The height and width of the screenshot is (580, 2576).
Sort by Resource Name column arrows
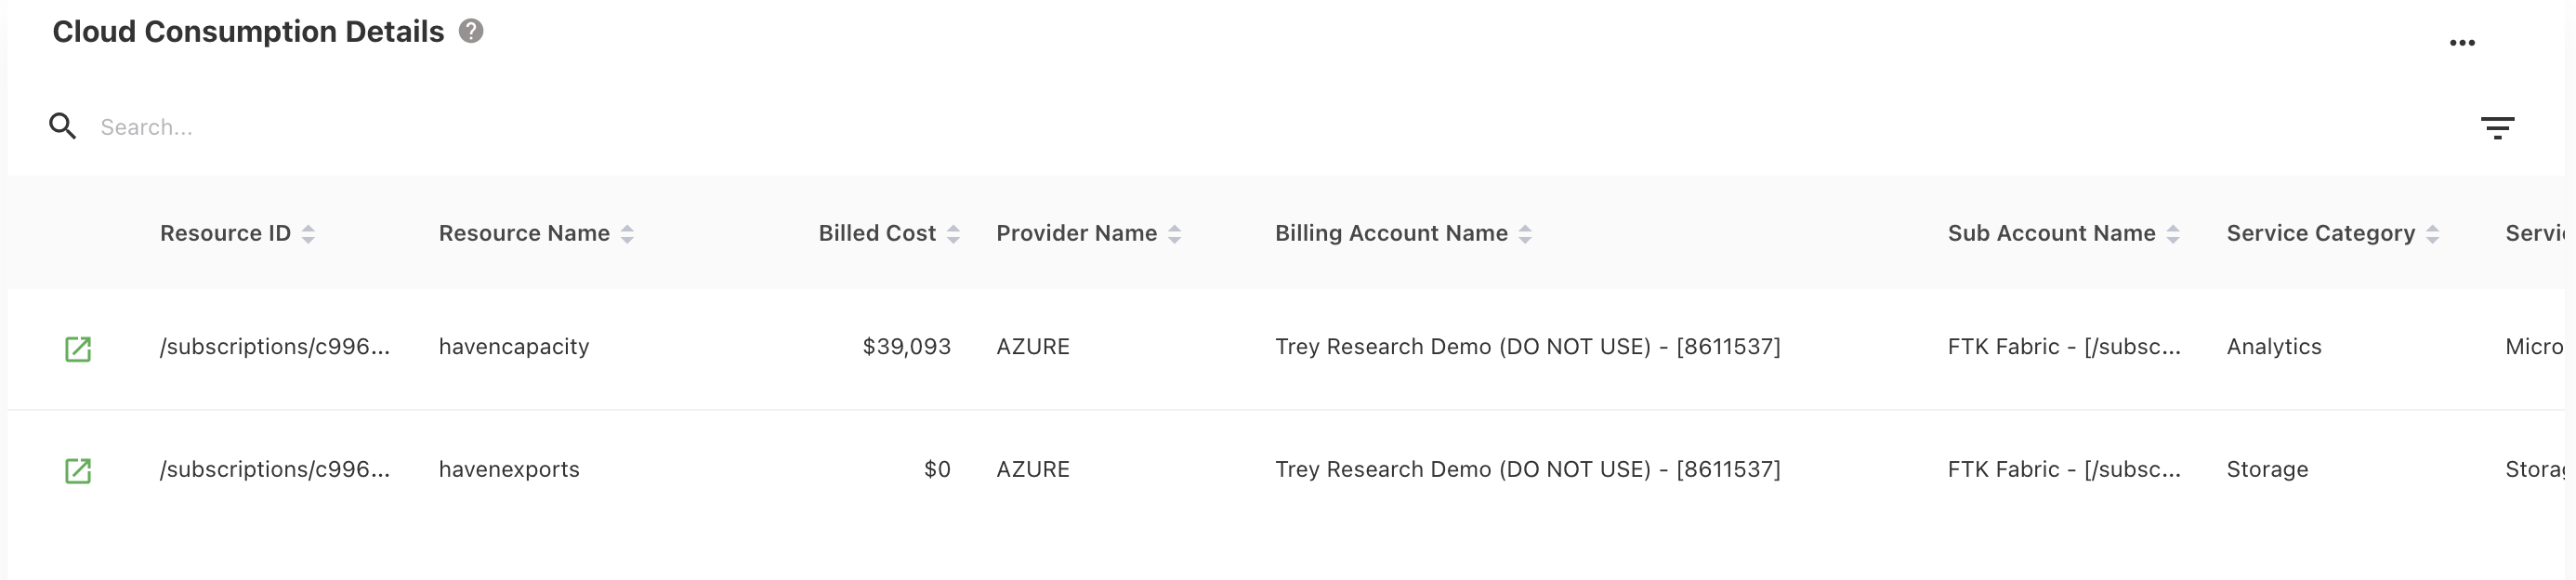627,234
